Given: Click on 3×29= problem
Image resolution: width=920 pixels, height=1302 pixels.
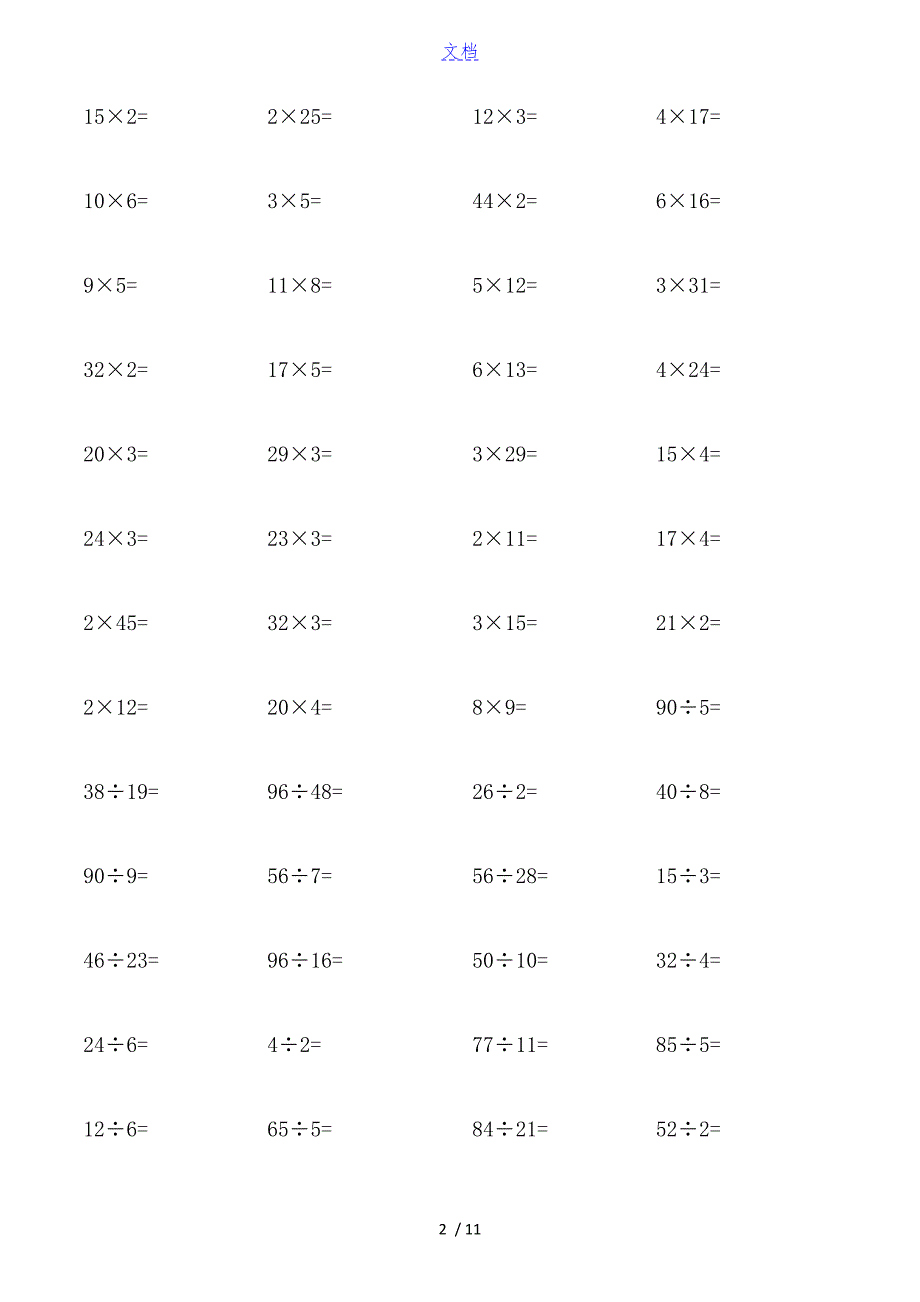Looking at the screenshot, I should click(504, 454).
